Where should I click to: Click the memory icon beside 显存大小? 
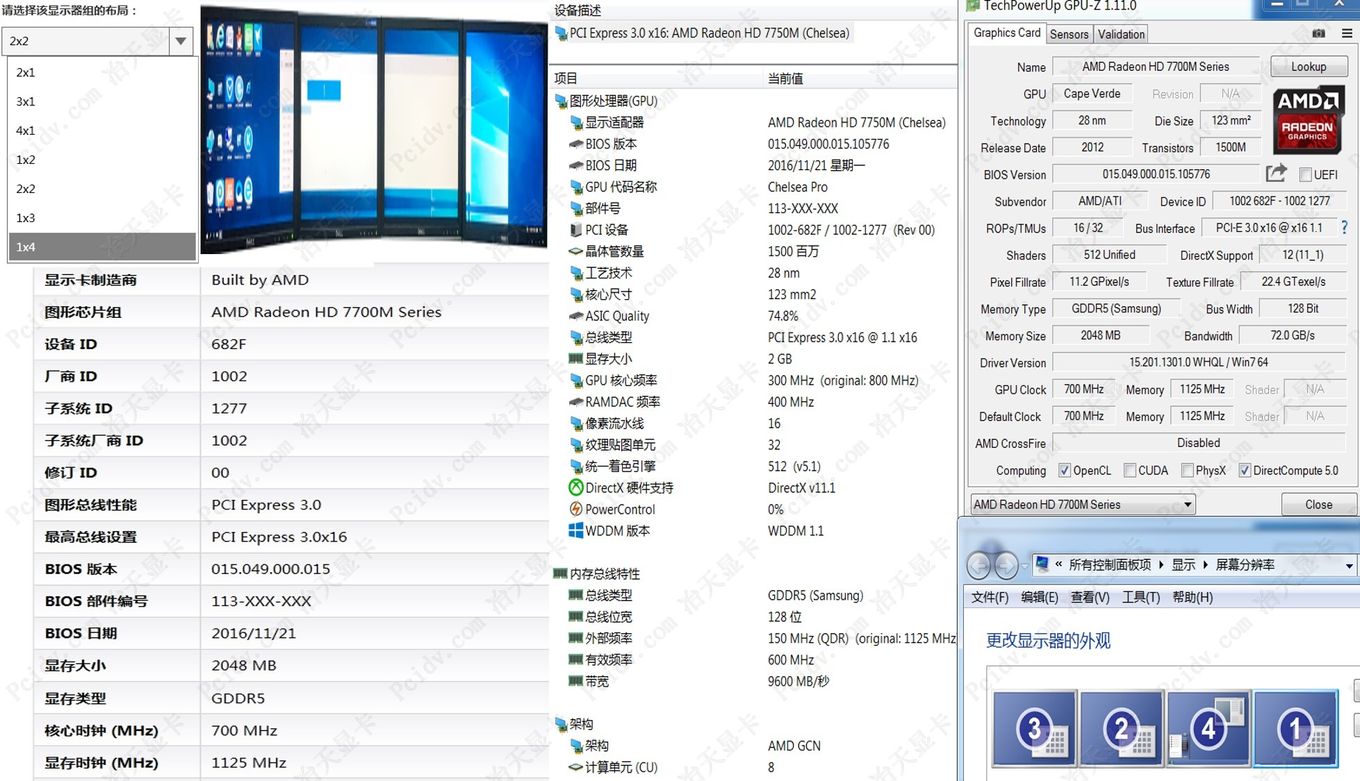[x=576, y=358]
